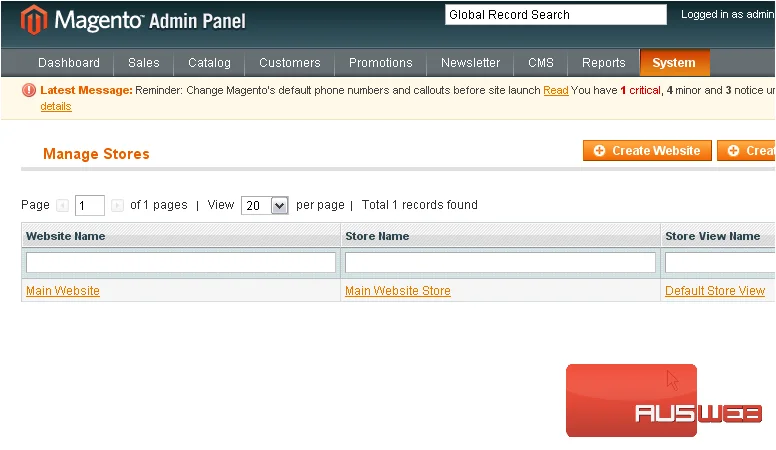Click the Website Name filter field
The height and width of the screenshot is (450, 776).
pyautogui.click(x=181, y=262)
